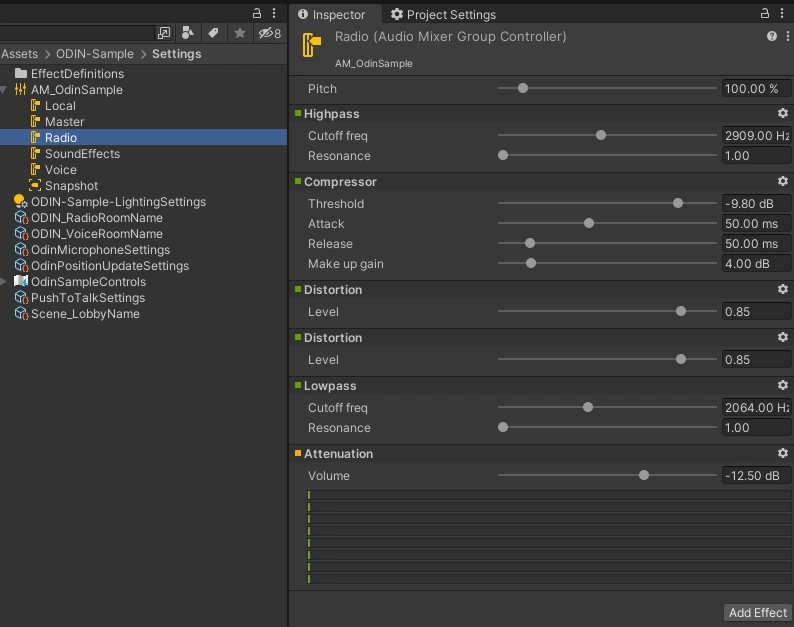Select the OdinMicrophoneSettings asset
This screenshot has width=794, height=627.
point(143,250)
